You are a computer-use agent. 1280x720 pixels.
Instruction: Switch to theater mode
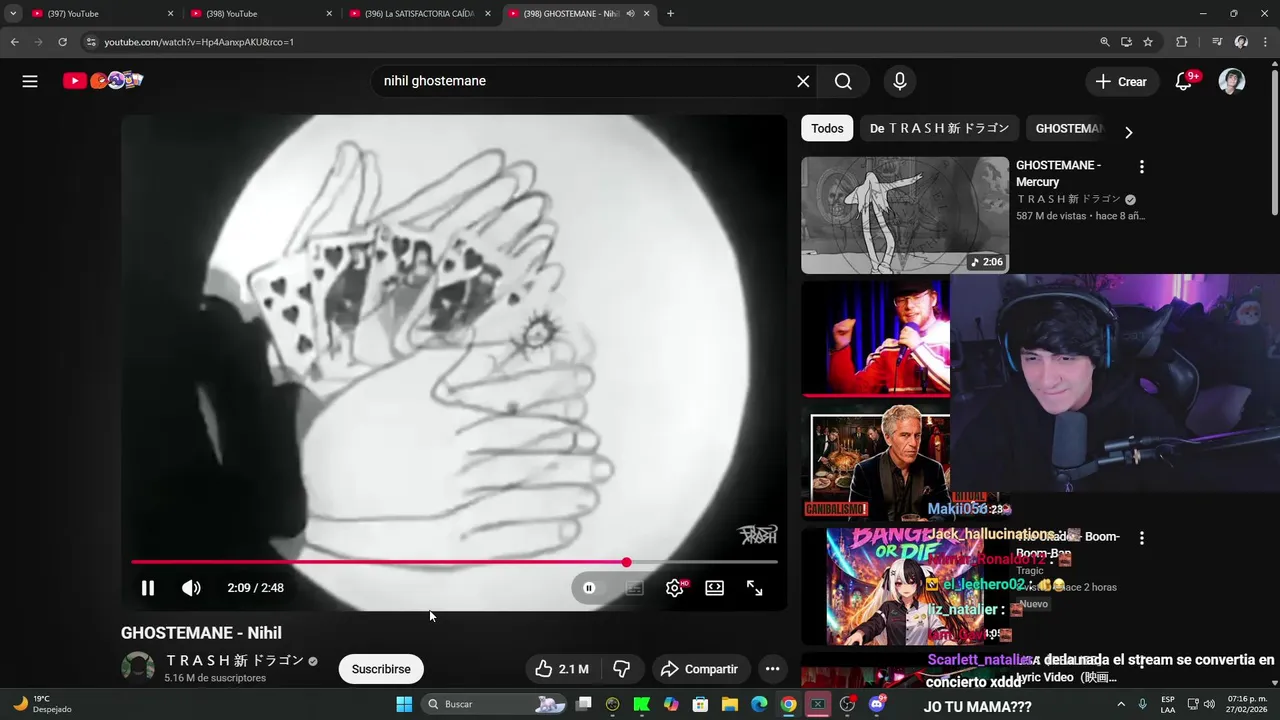[x=714, y=588]
